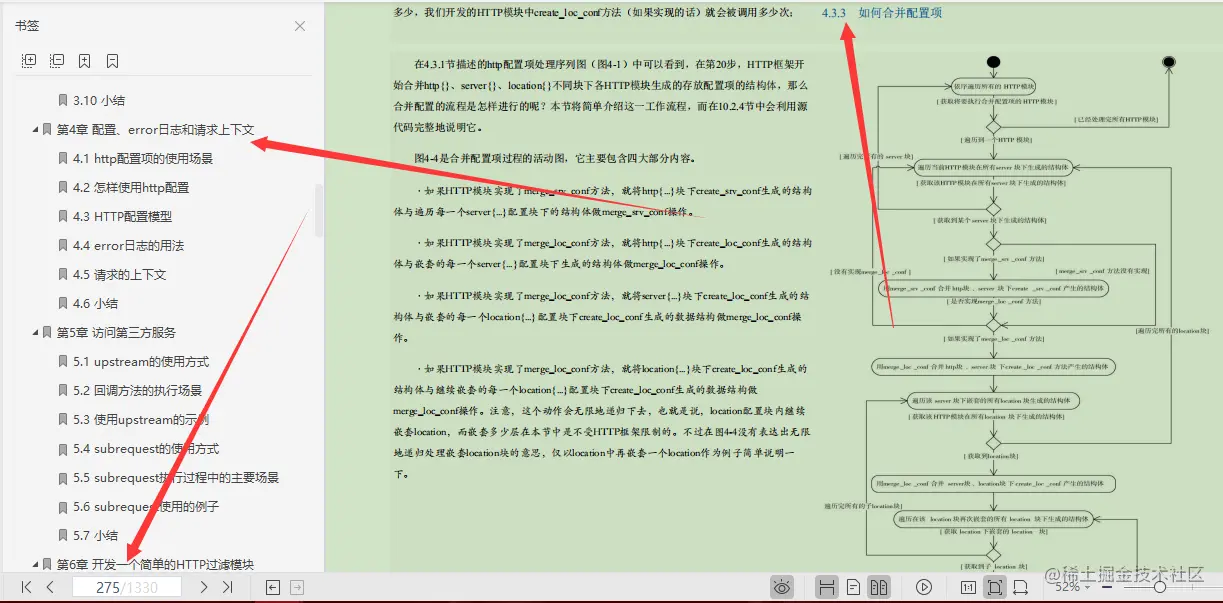The width and height of the screenshot is (1223, 603).
Task: Start slideshow playback of the document
Action: 924,586
